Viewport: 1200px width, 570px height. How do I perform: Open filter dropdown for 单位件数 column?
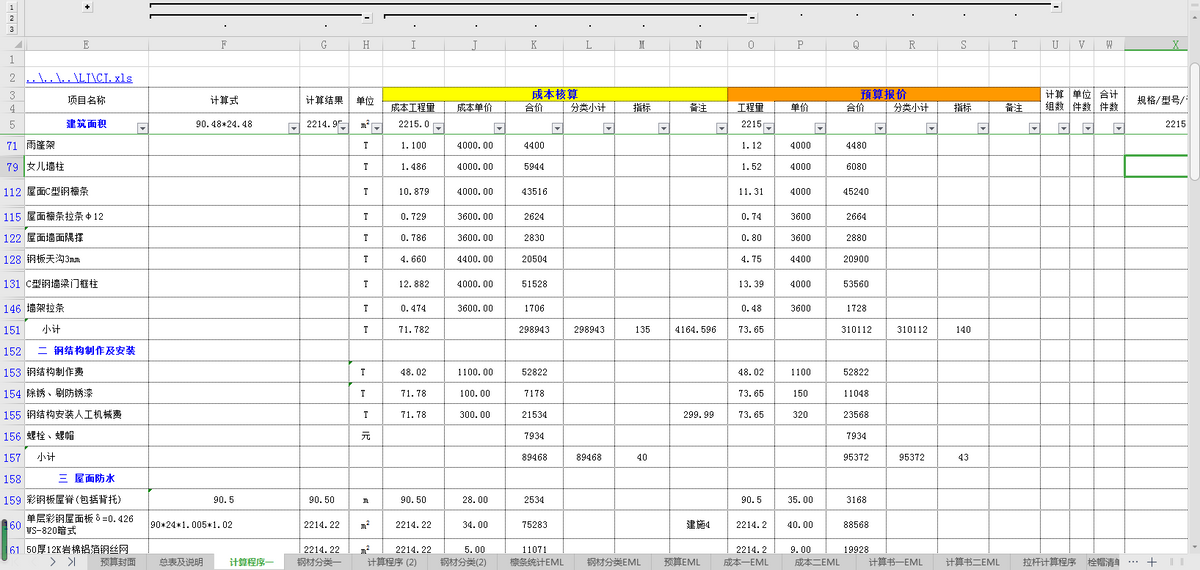[x=1088, y=127]
